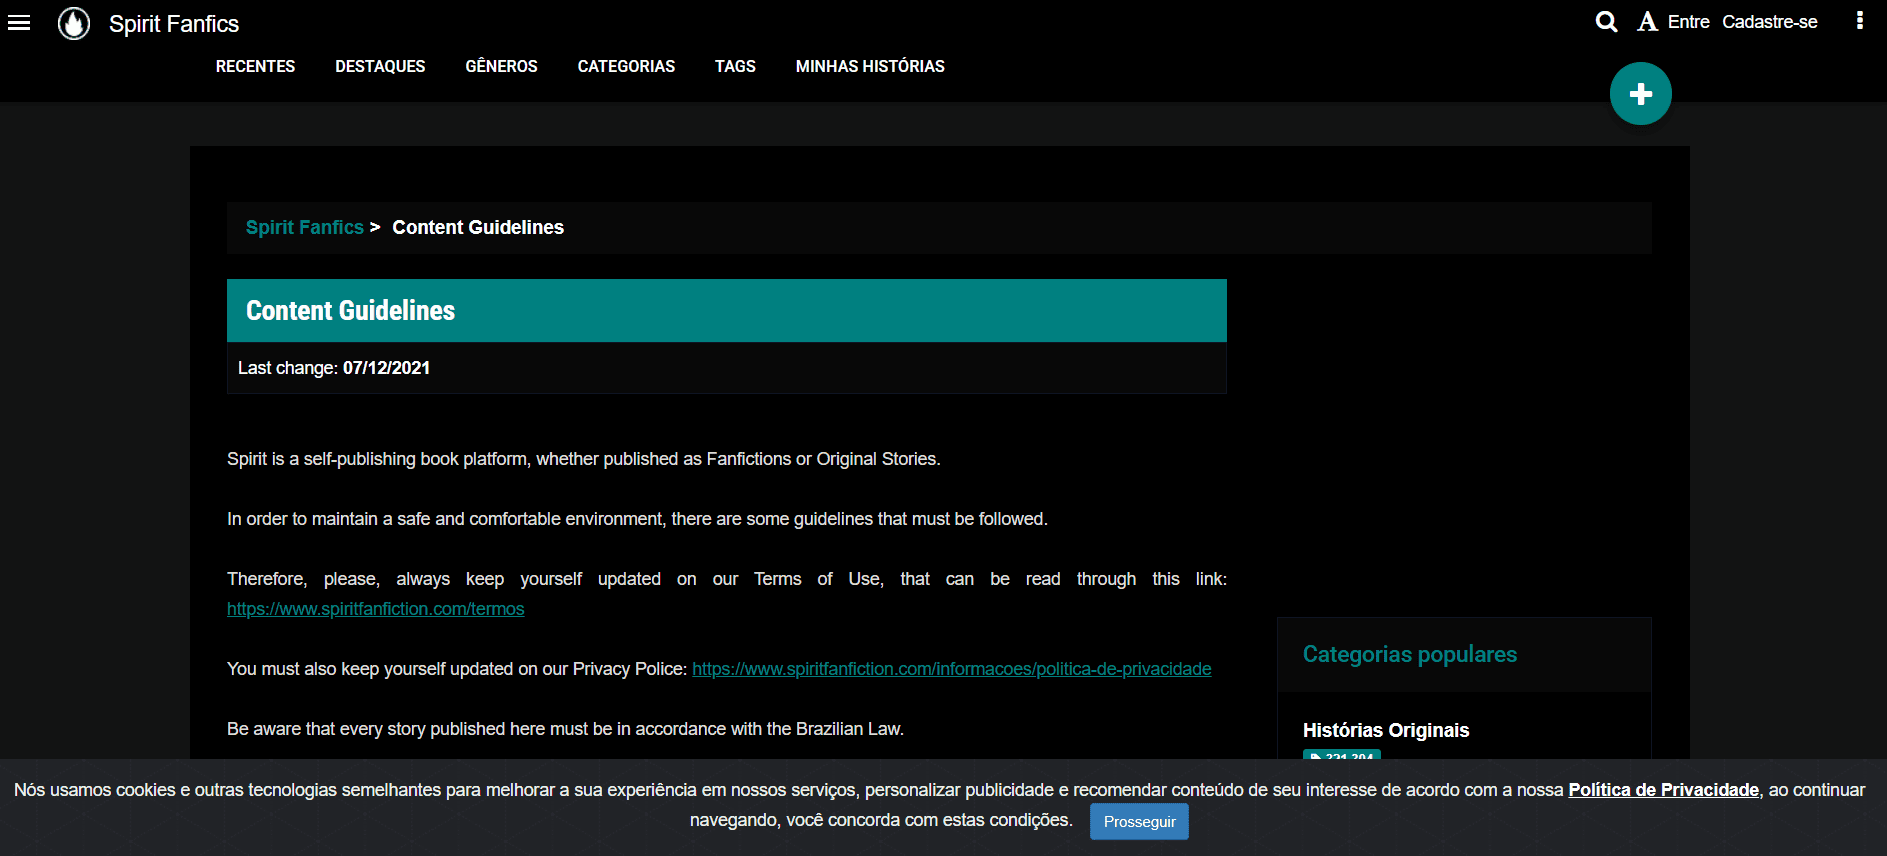Open the spiritfanfiction.com/termos link
The height and width of the screenshot is (856, 1887).
click(x=375, y=609)
